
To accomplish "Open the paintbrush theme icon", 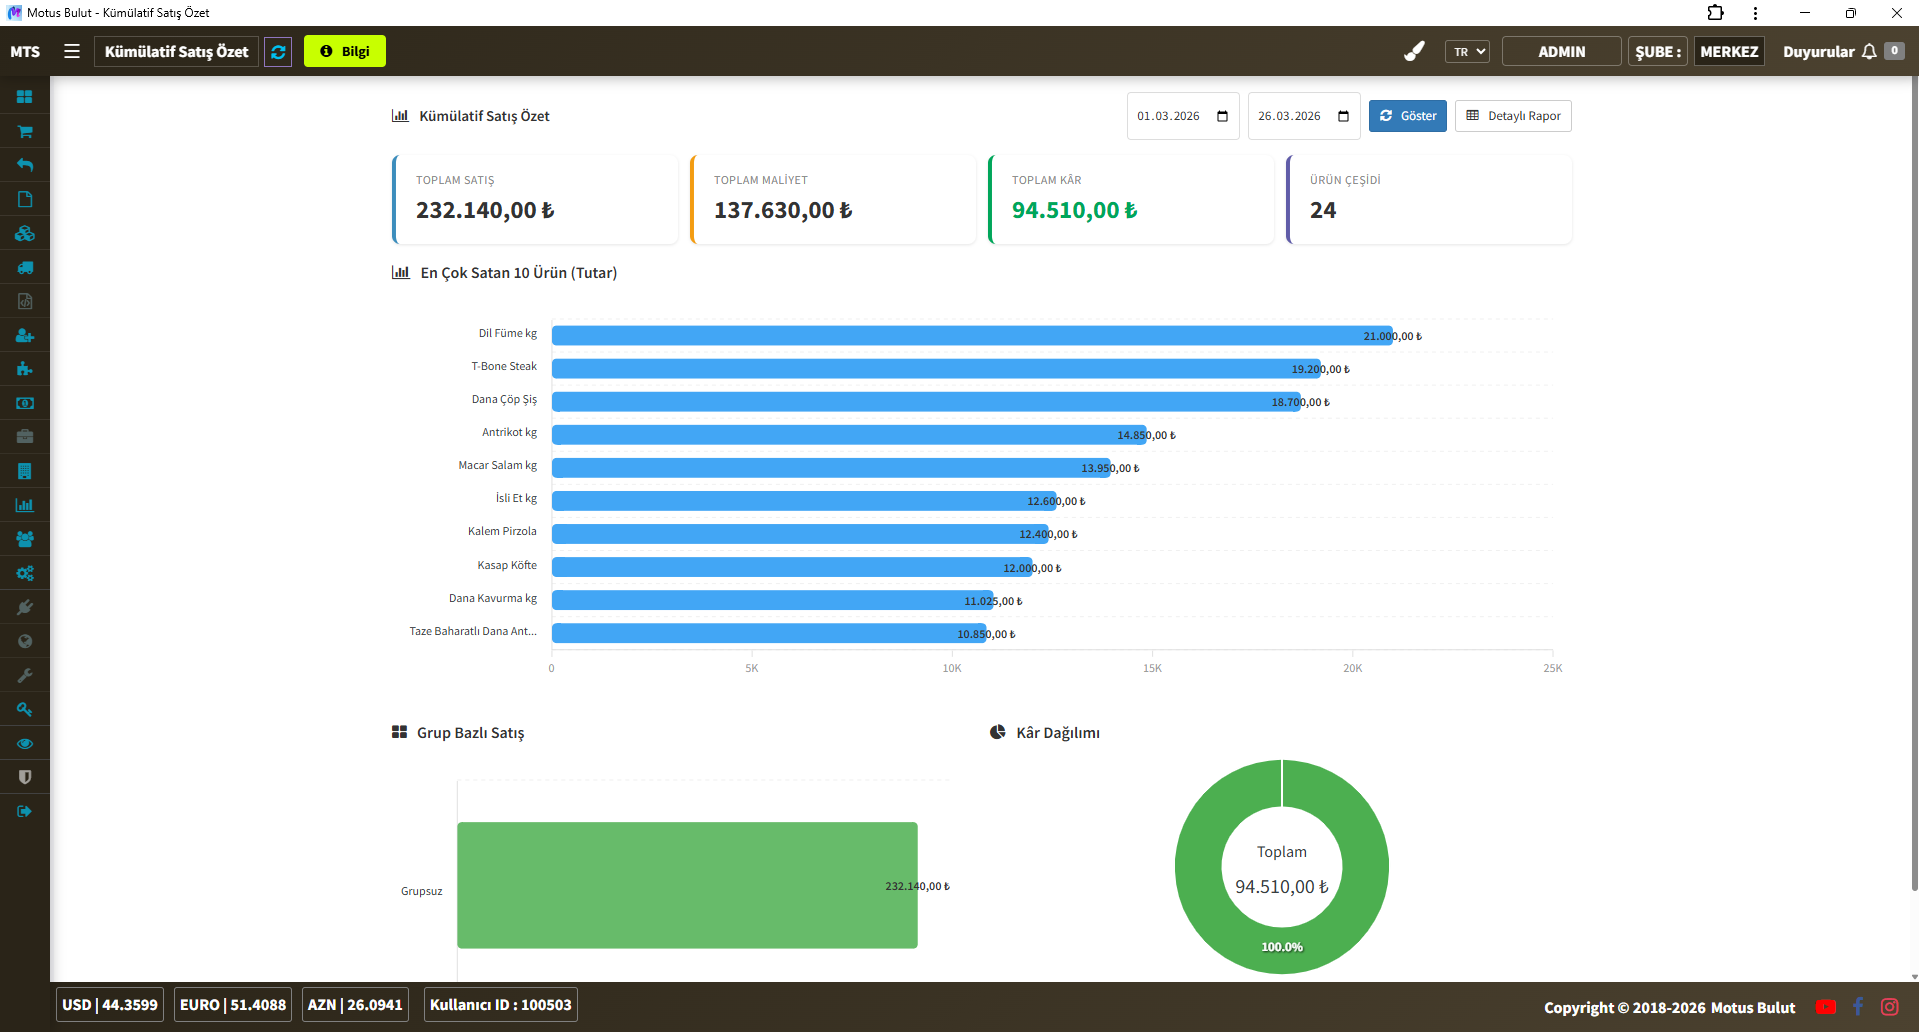I will [x=1414, y=51].
